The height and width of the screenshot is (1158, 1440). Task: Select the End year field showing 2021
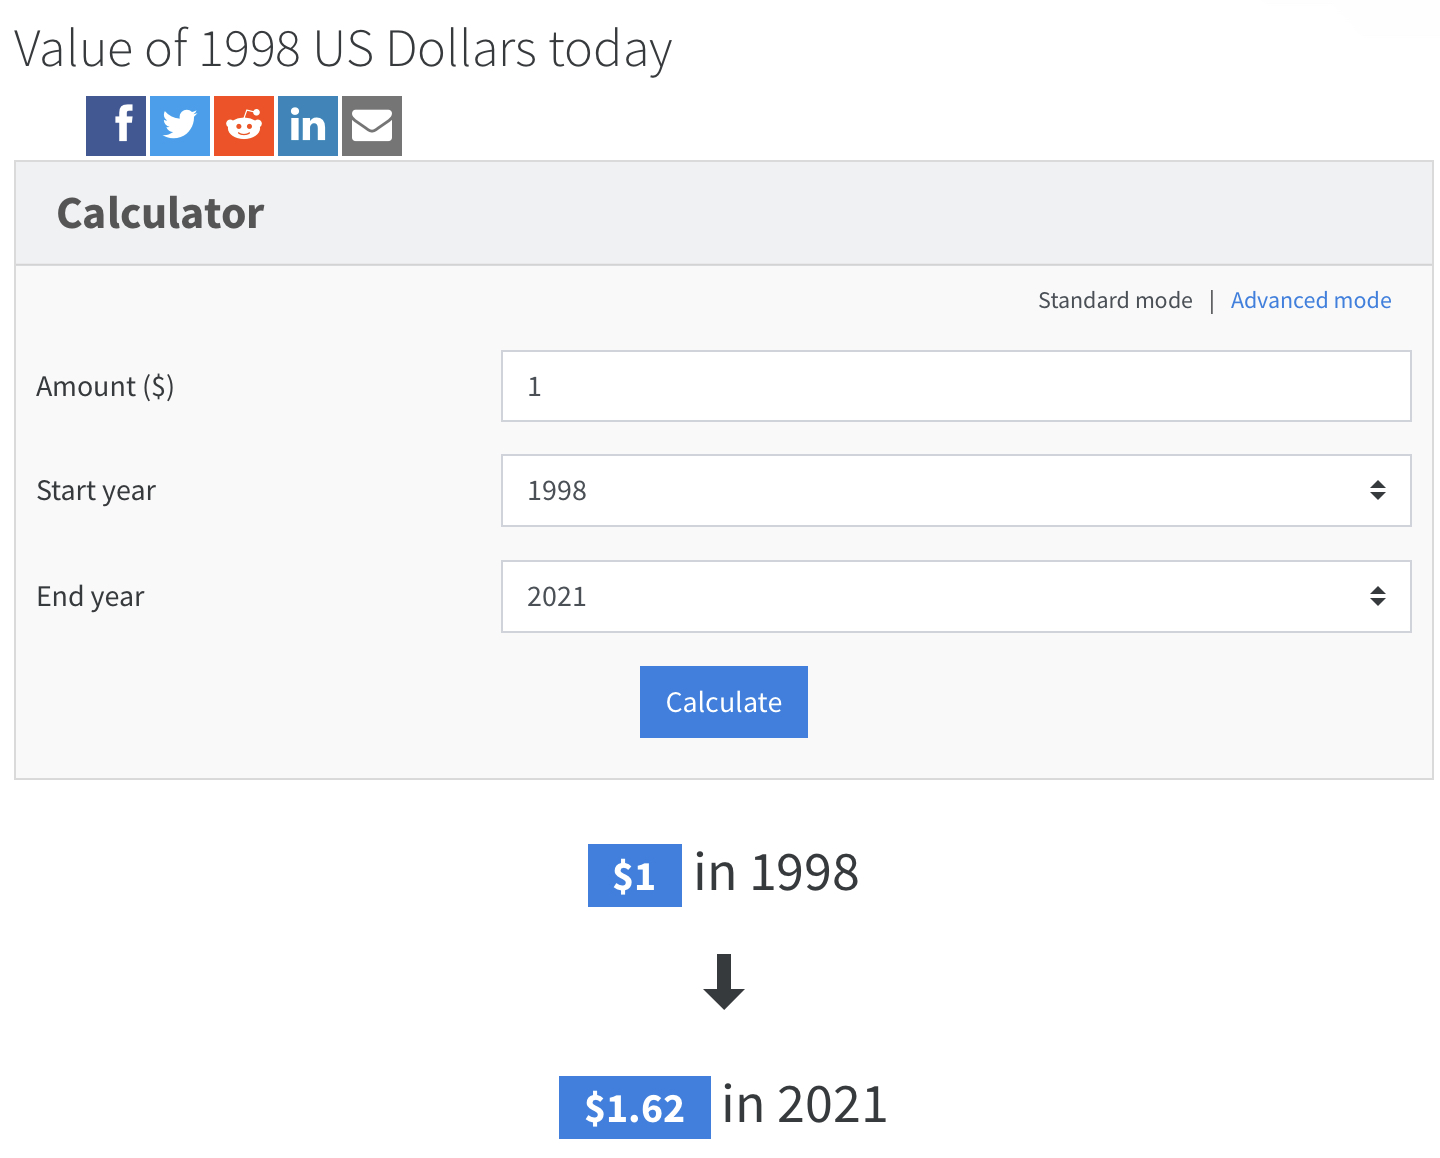click(x=956, y=596)
